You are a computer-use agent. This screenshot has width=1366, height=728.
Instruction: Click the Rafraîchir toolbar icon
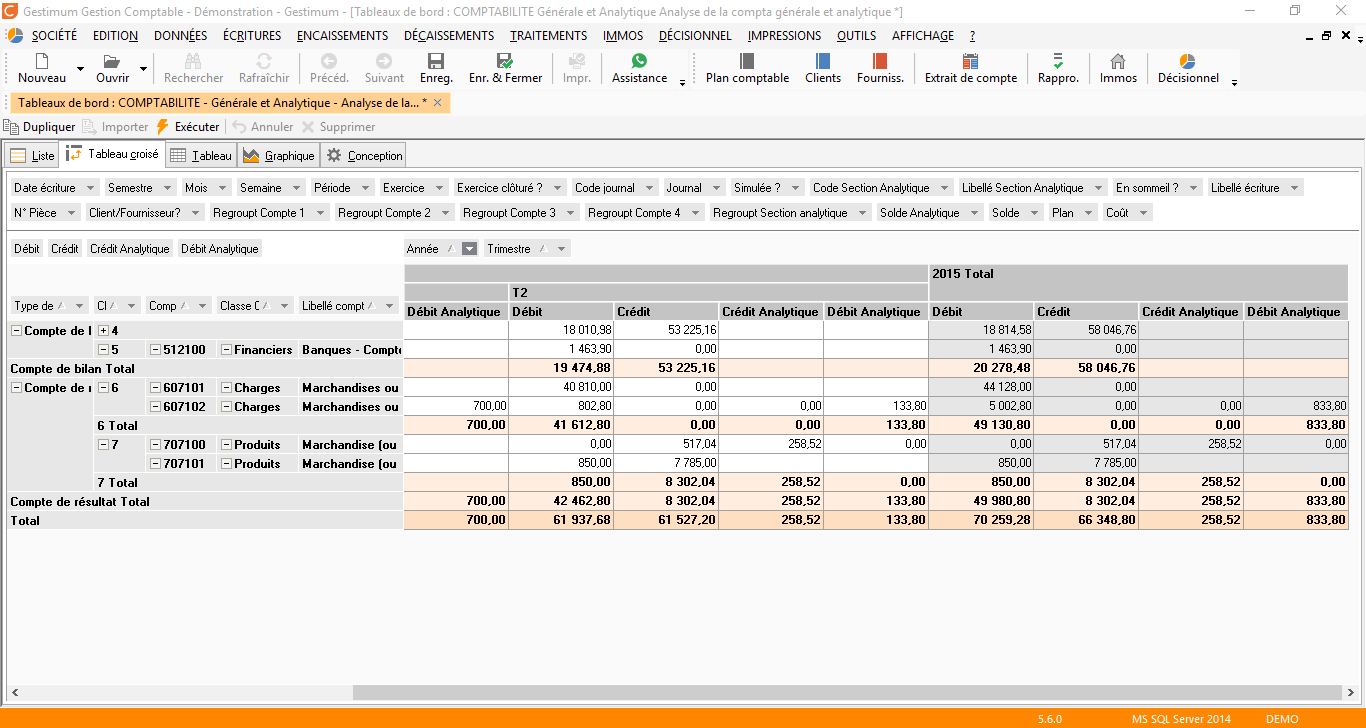tap(264, 61)
